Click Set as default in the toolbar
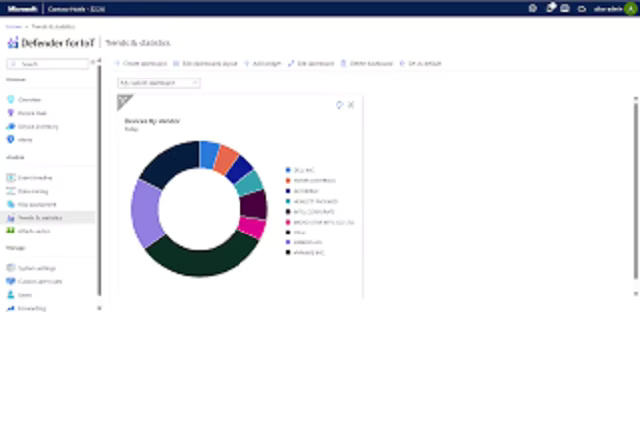 coord(420,64)
